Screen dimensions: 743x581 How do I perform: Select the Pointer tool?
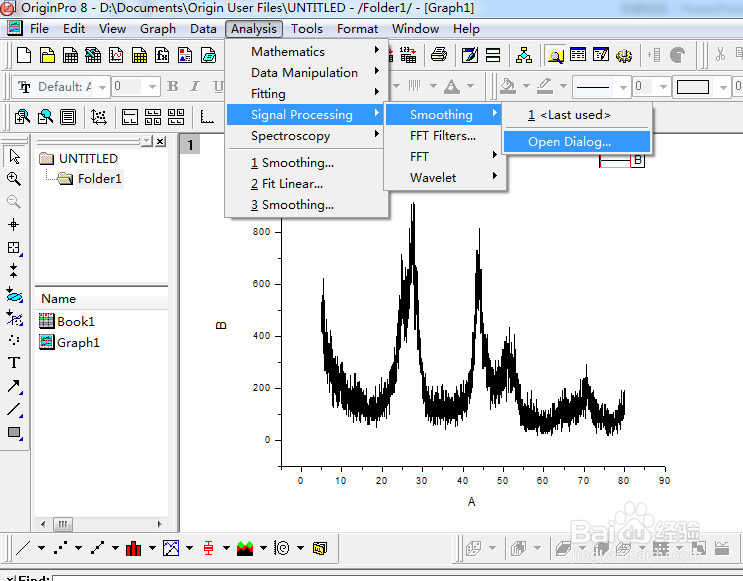pyautogui.click(x=14, y=156)
